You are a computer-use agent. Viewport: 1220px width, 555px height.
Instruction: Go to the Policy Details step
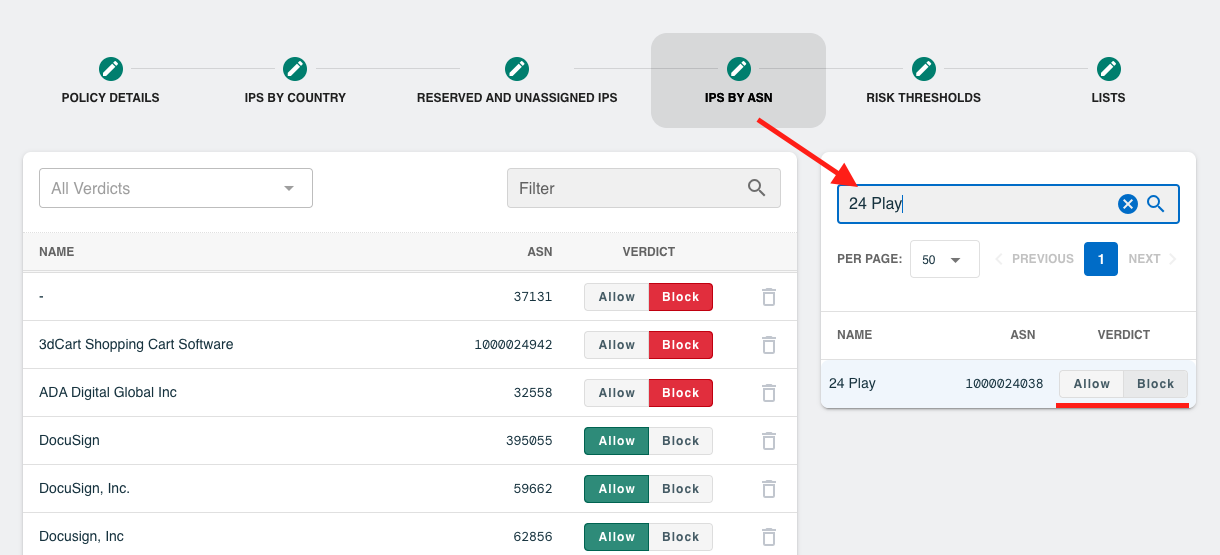[x=111, y=81]
